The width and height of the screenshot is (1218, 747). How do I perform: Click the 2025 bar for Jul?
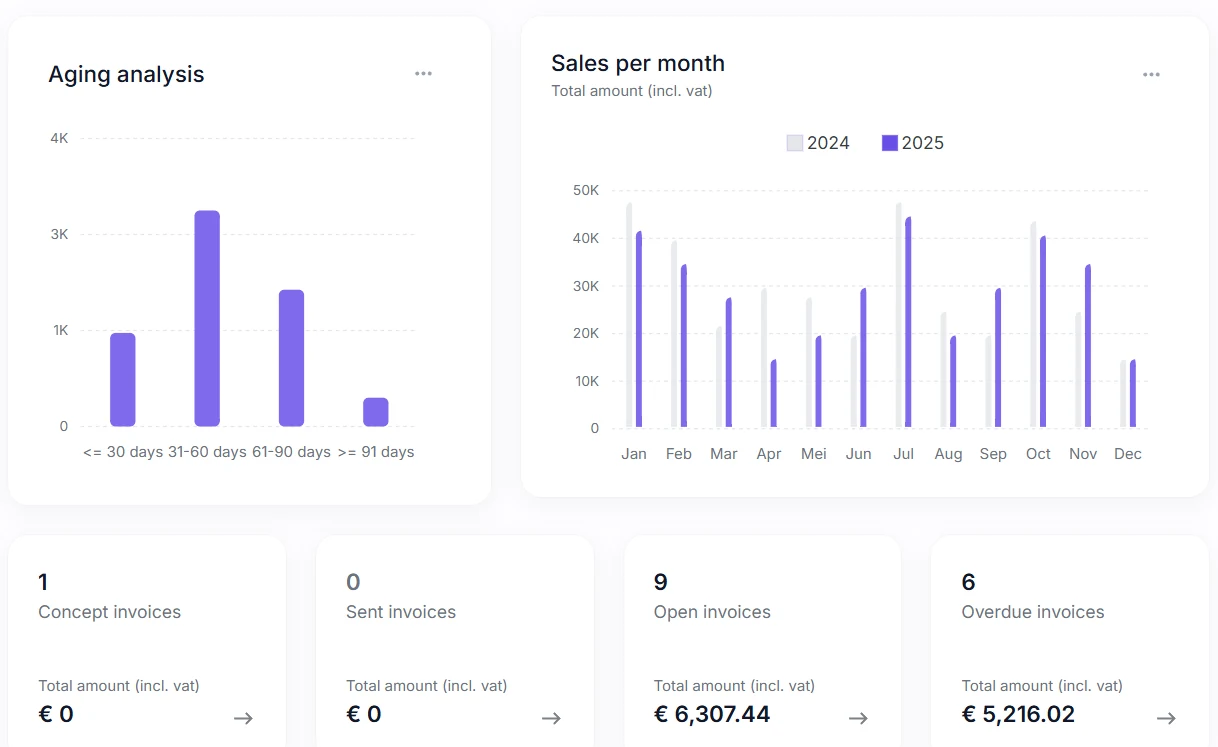pyautogui.click(x=908, y=323)
